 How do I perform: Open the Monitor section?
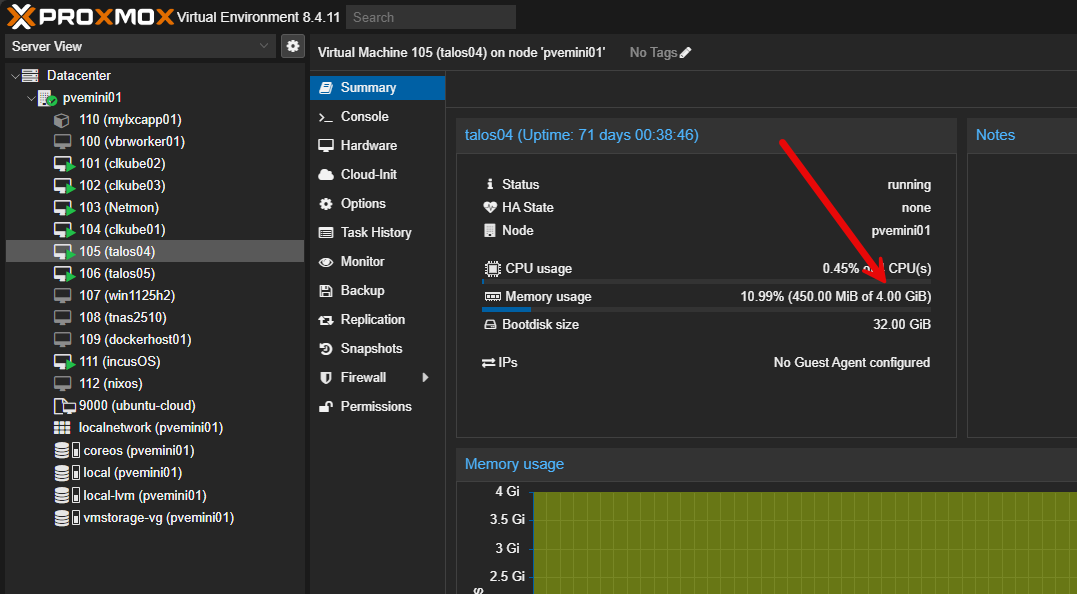[x=364, y=261]
